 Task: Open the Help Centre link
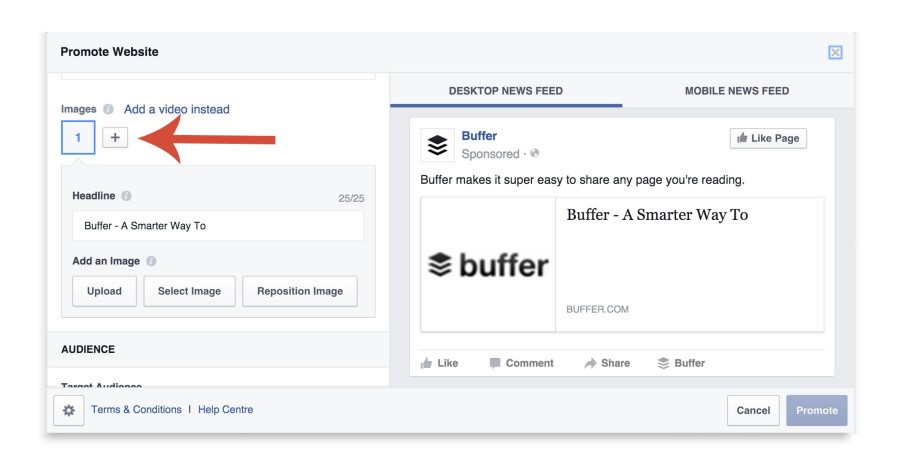click(x=226, y=410)
